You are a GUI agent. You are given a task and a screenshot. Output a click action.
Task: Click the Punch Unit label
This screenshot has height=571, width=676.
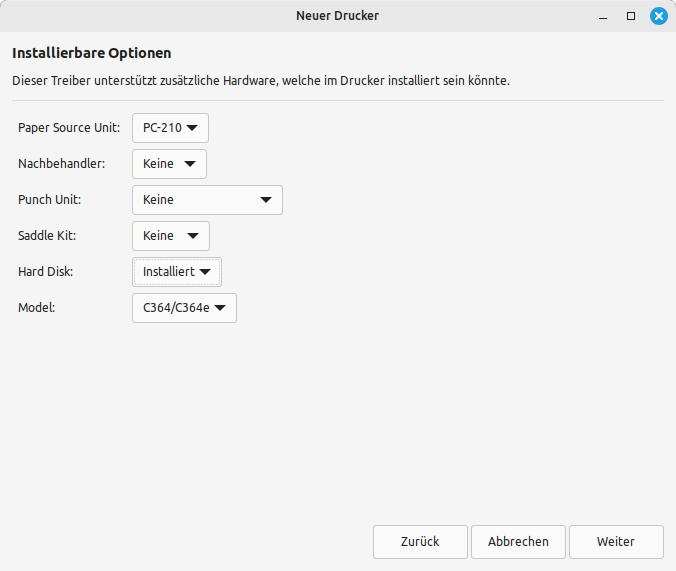(50, 200)
